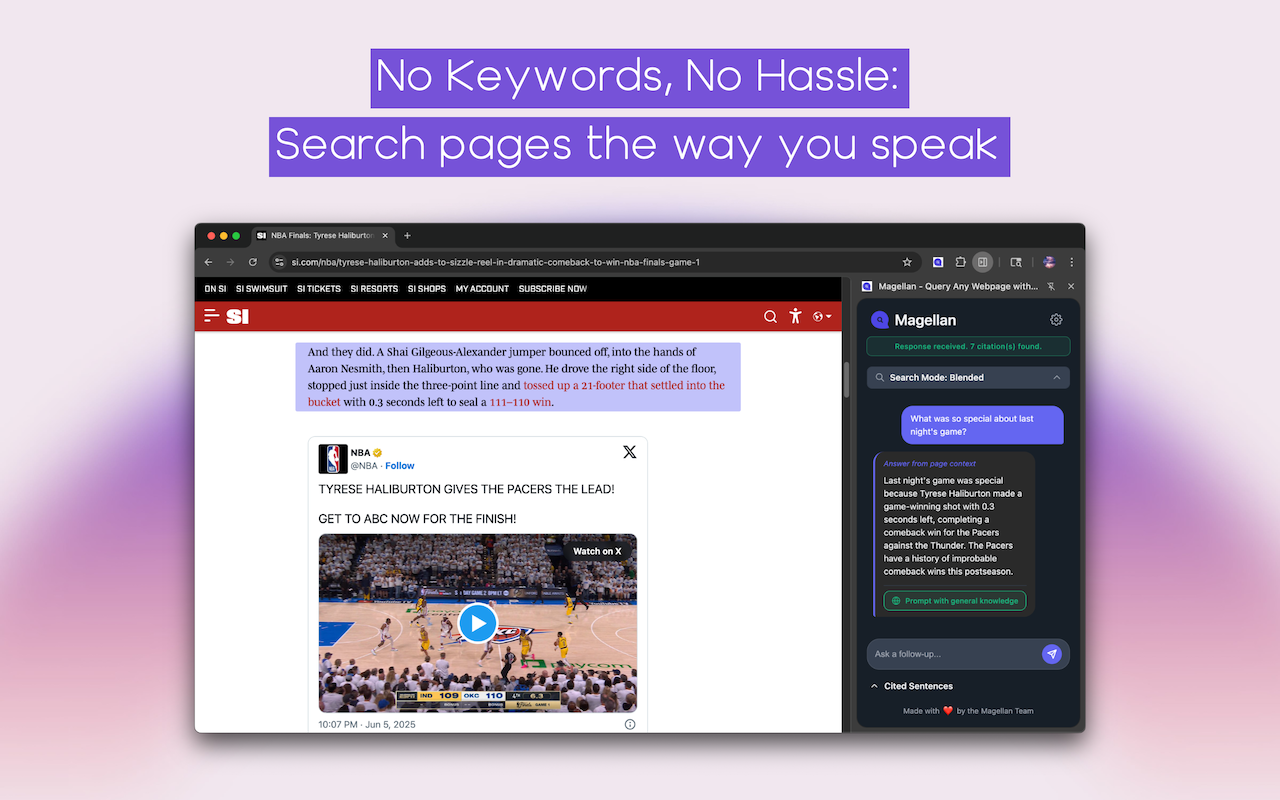
Task: Click the tweet timestamp 10:07 PM
Action: (367, 724)
